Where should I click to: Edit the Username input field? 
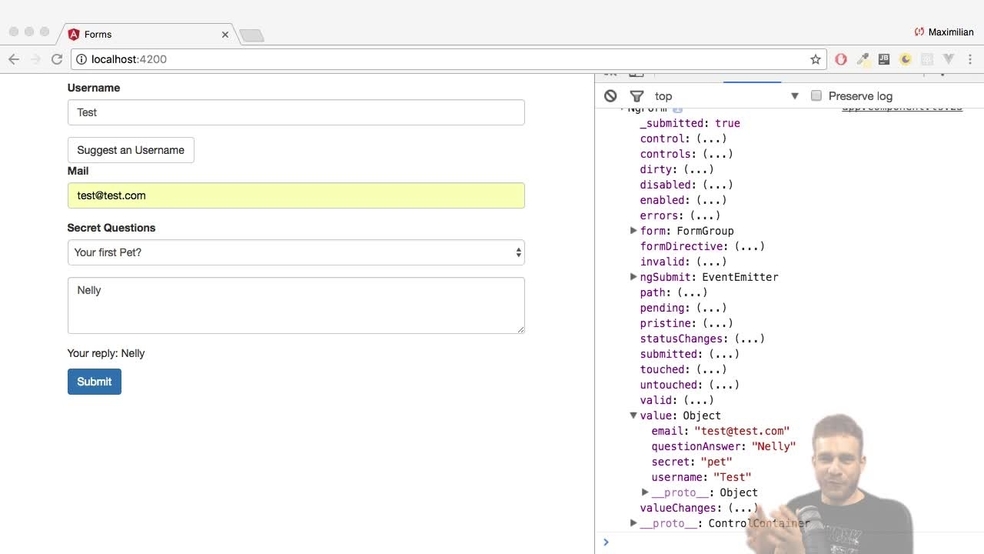(x=296, y=112)
